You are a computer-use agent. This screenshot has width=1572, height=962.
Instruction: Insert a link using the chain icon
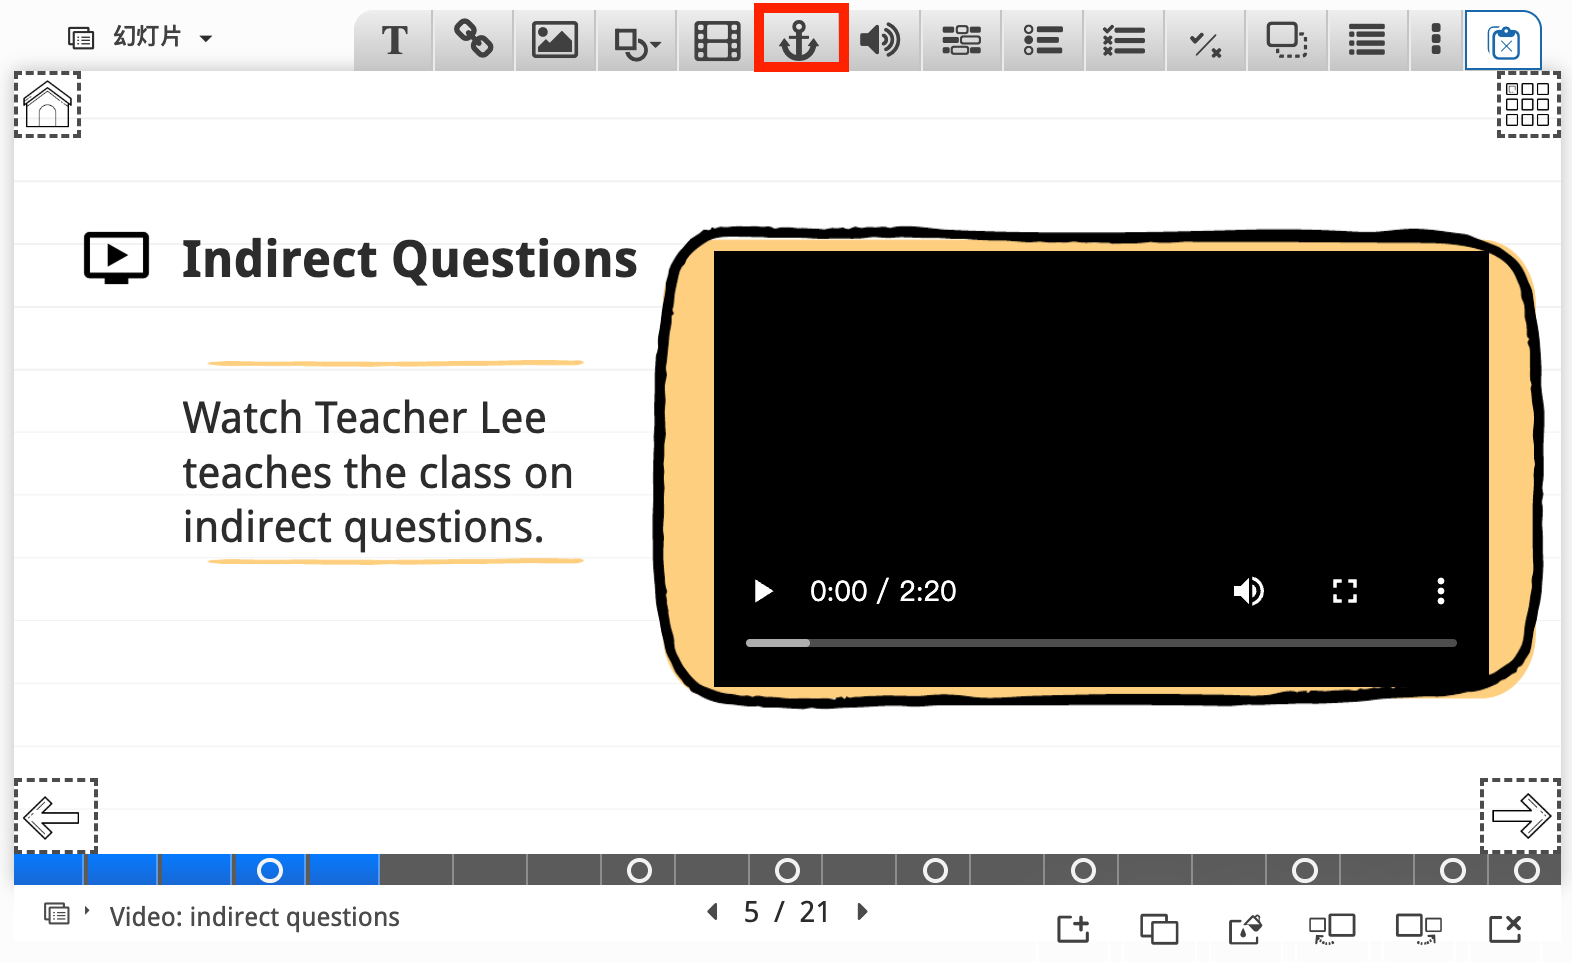coord(473,40)
